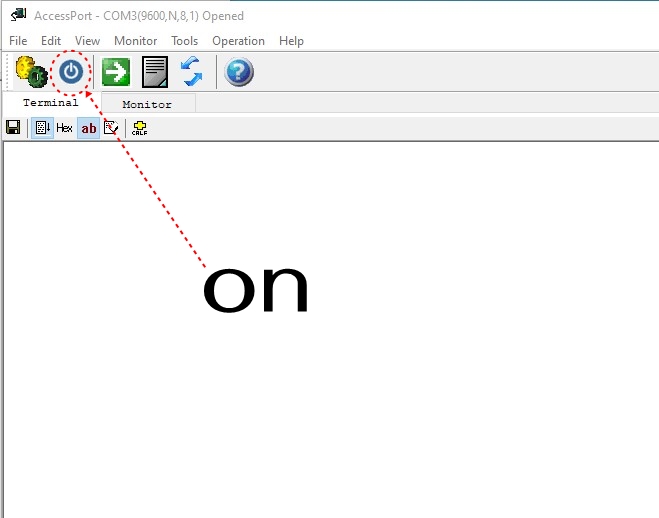Toggle the port open/close power button
Viewport: 659px width, 518px height.
point(71,72)
